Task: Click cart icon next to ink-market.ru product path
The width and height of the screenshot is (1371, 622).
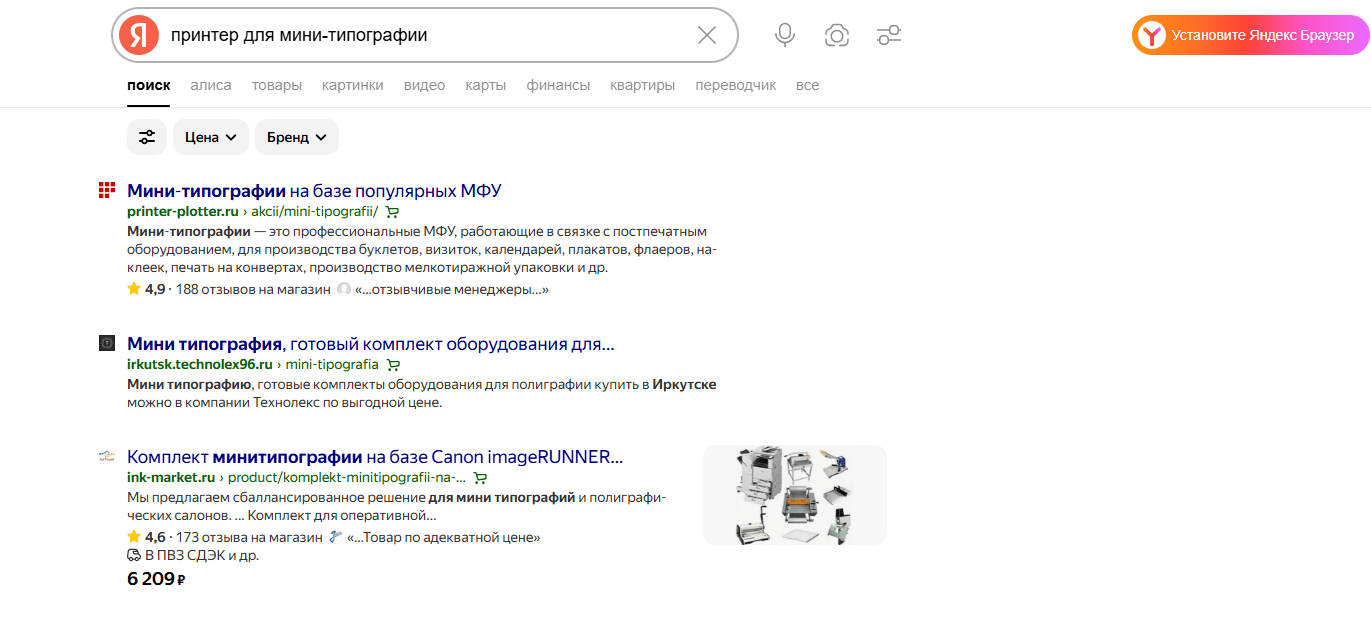Action: [x=480, y=478]
